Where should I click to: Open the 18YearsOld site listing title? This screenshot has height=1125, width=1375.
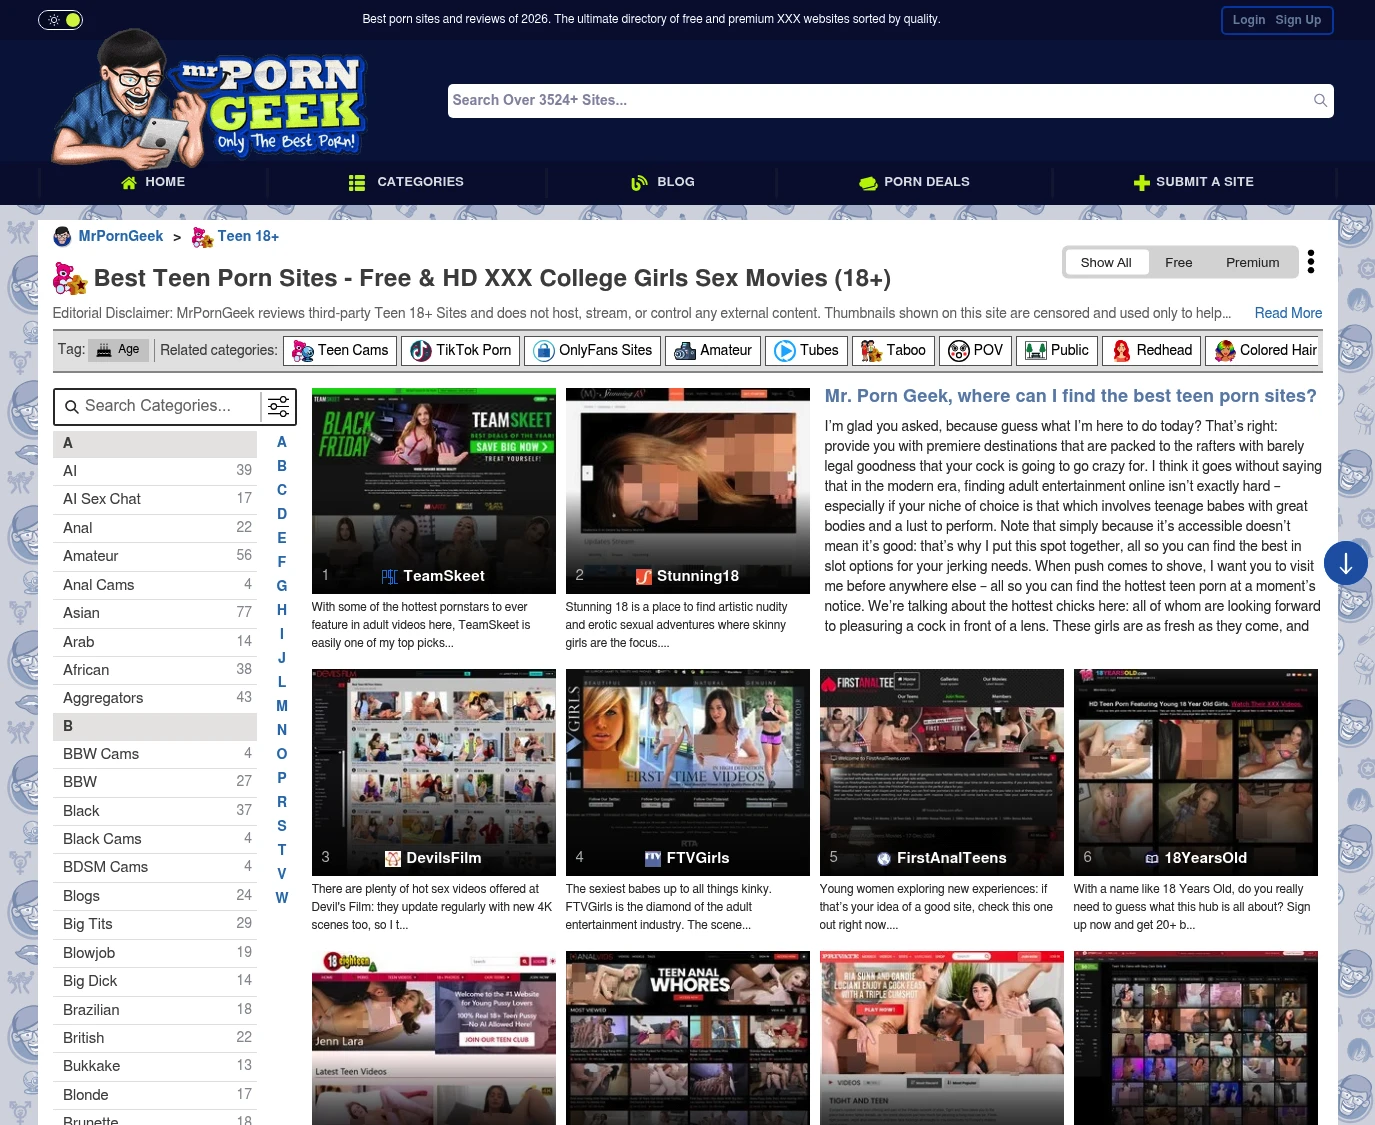pos(1206,858)
